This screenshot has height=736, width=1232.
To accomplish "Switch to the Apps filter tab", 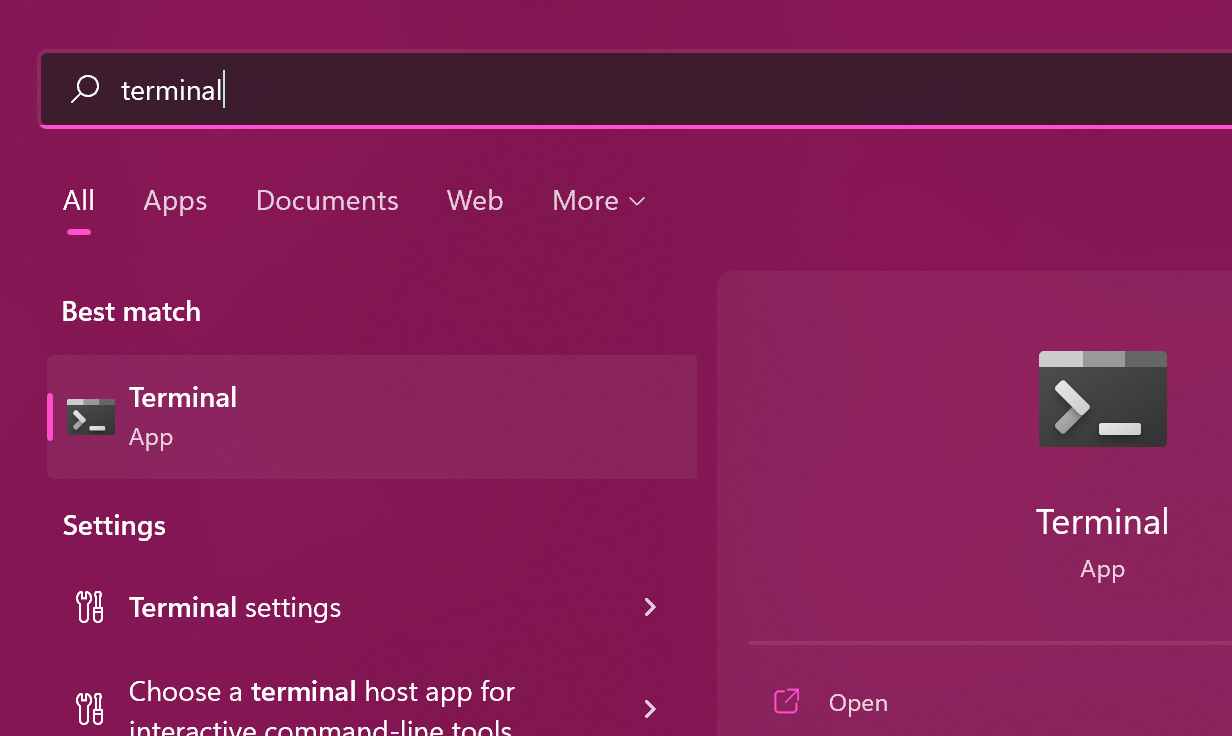I will pyautogui.click(x=175, y=201).
